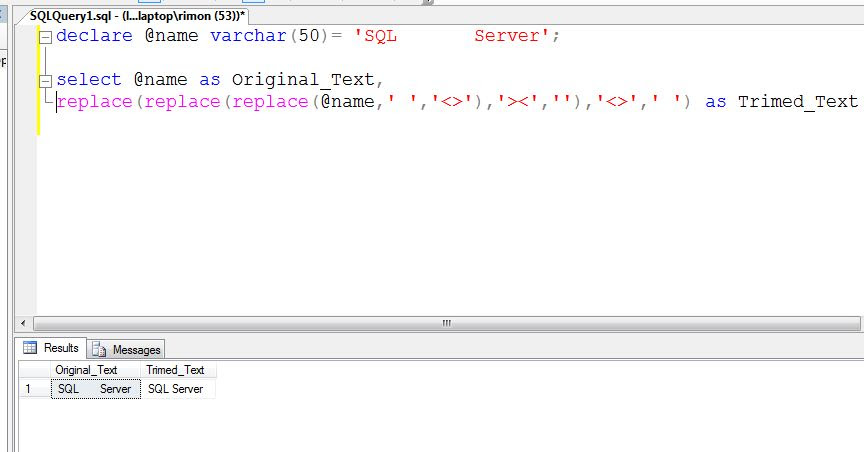Select row header number 1
The width and height of the screenshot is (864, 452).
point(35,389)
